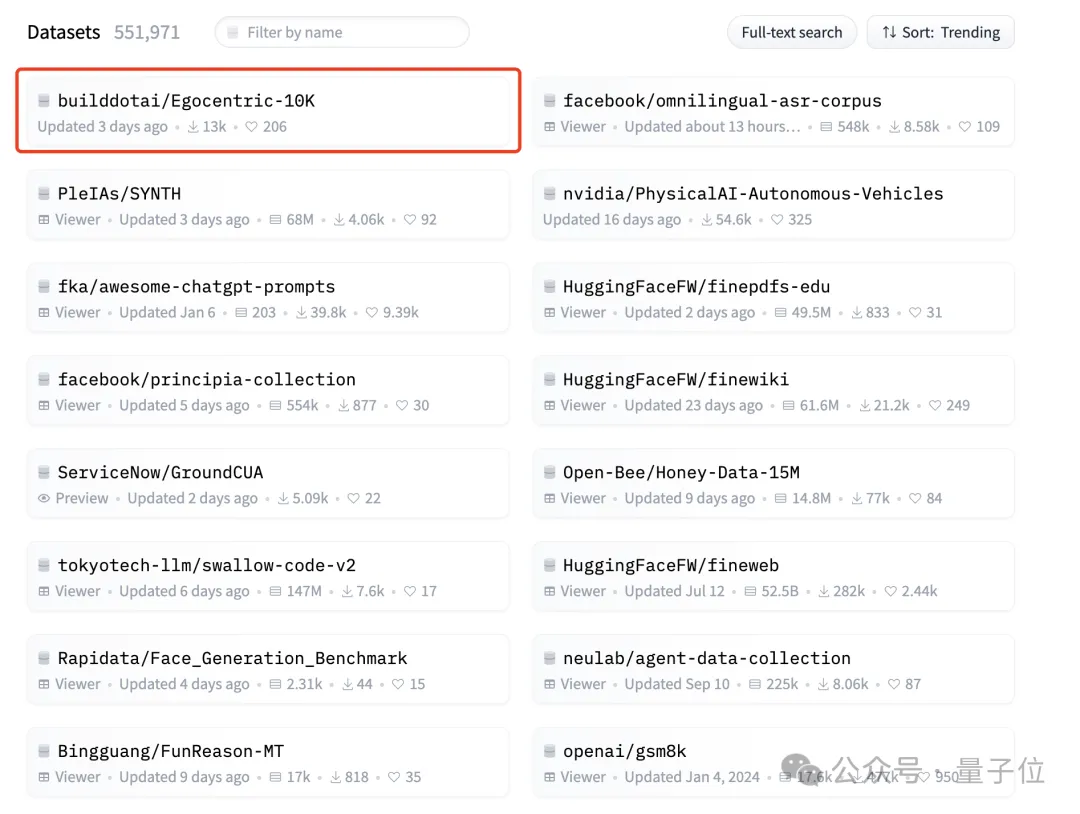Open facebook/principia-collection dataset
The height and width of the screenshot is (814, 1080).
[x=206, y=380]
